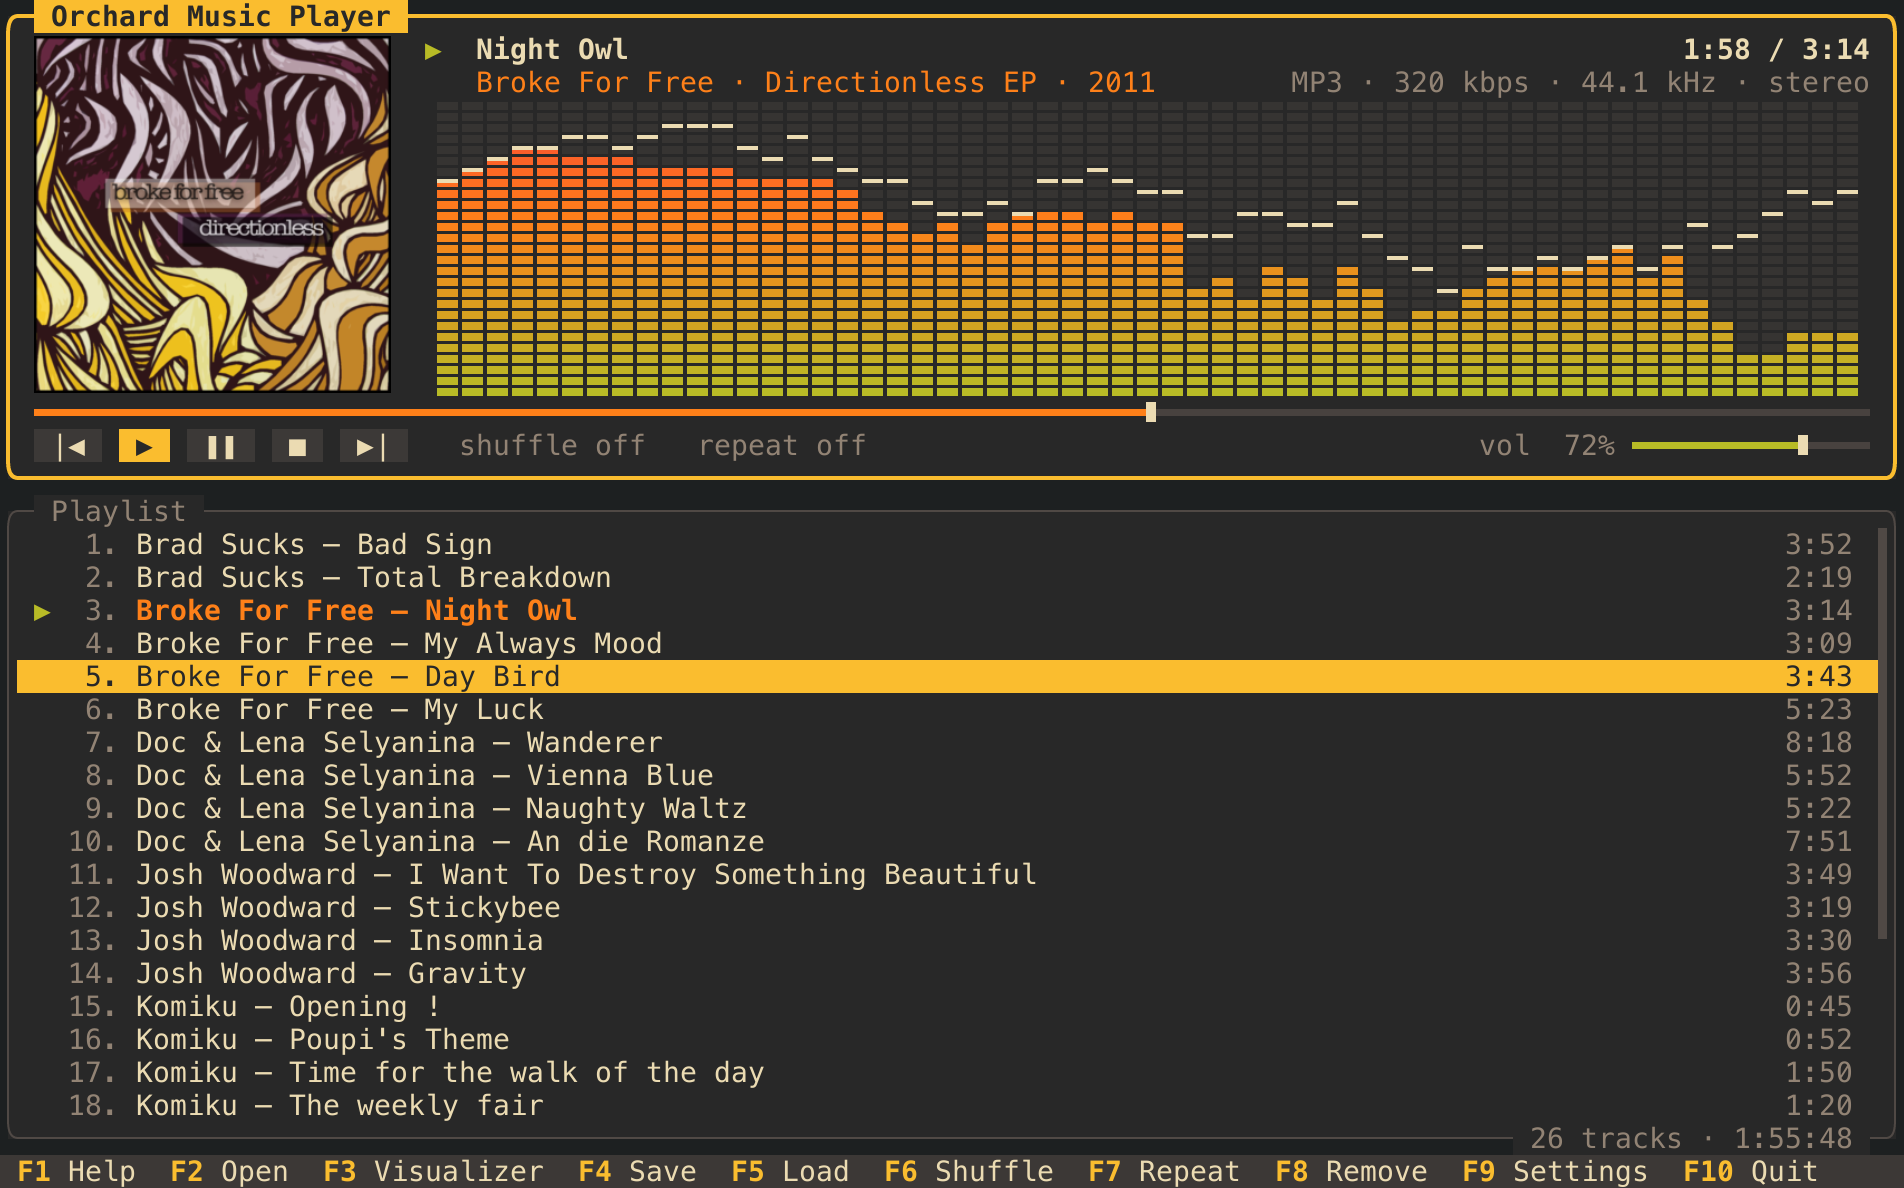Select "Komiku – The weekly fair" track
The width and height of the screenshot is (1904, 1188).
(x=947, y=1106)
